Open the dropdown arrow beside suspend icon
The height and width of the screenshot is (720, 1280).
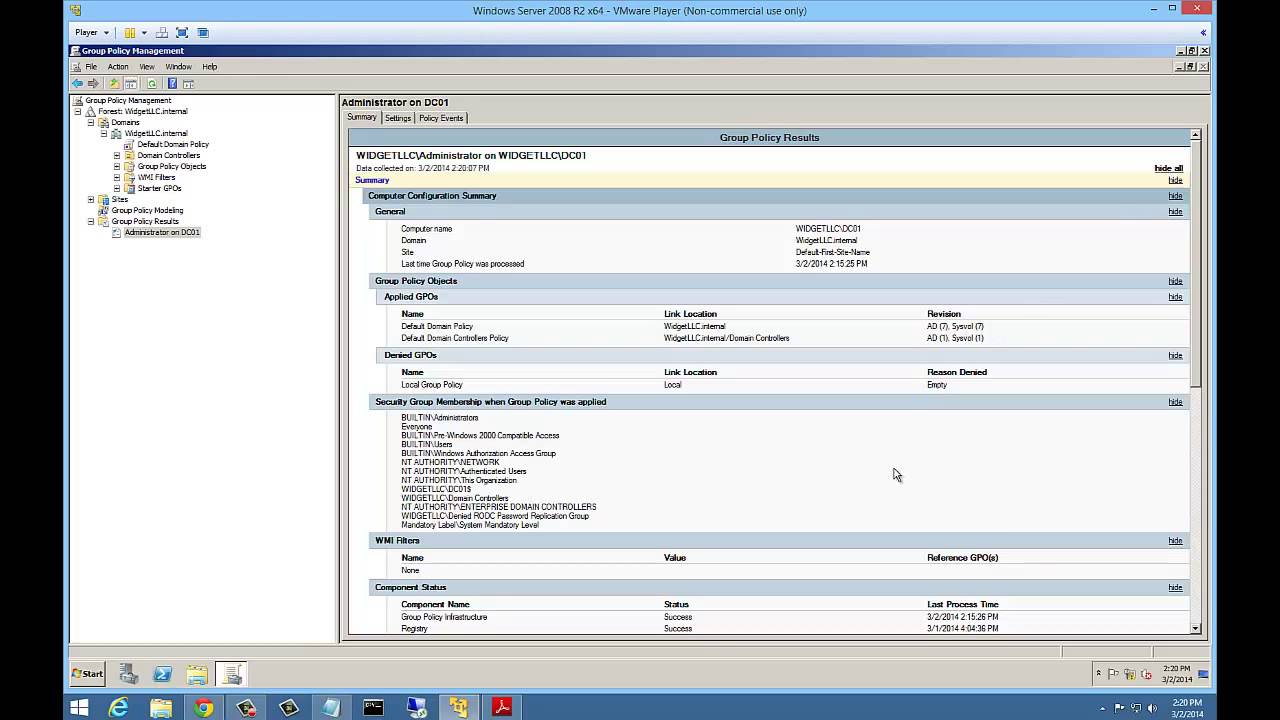144,33
